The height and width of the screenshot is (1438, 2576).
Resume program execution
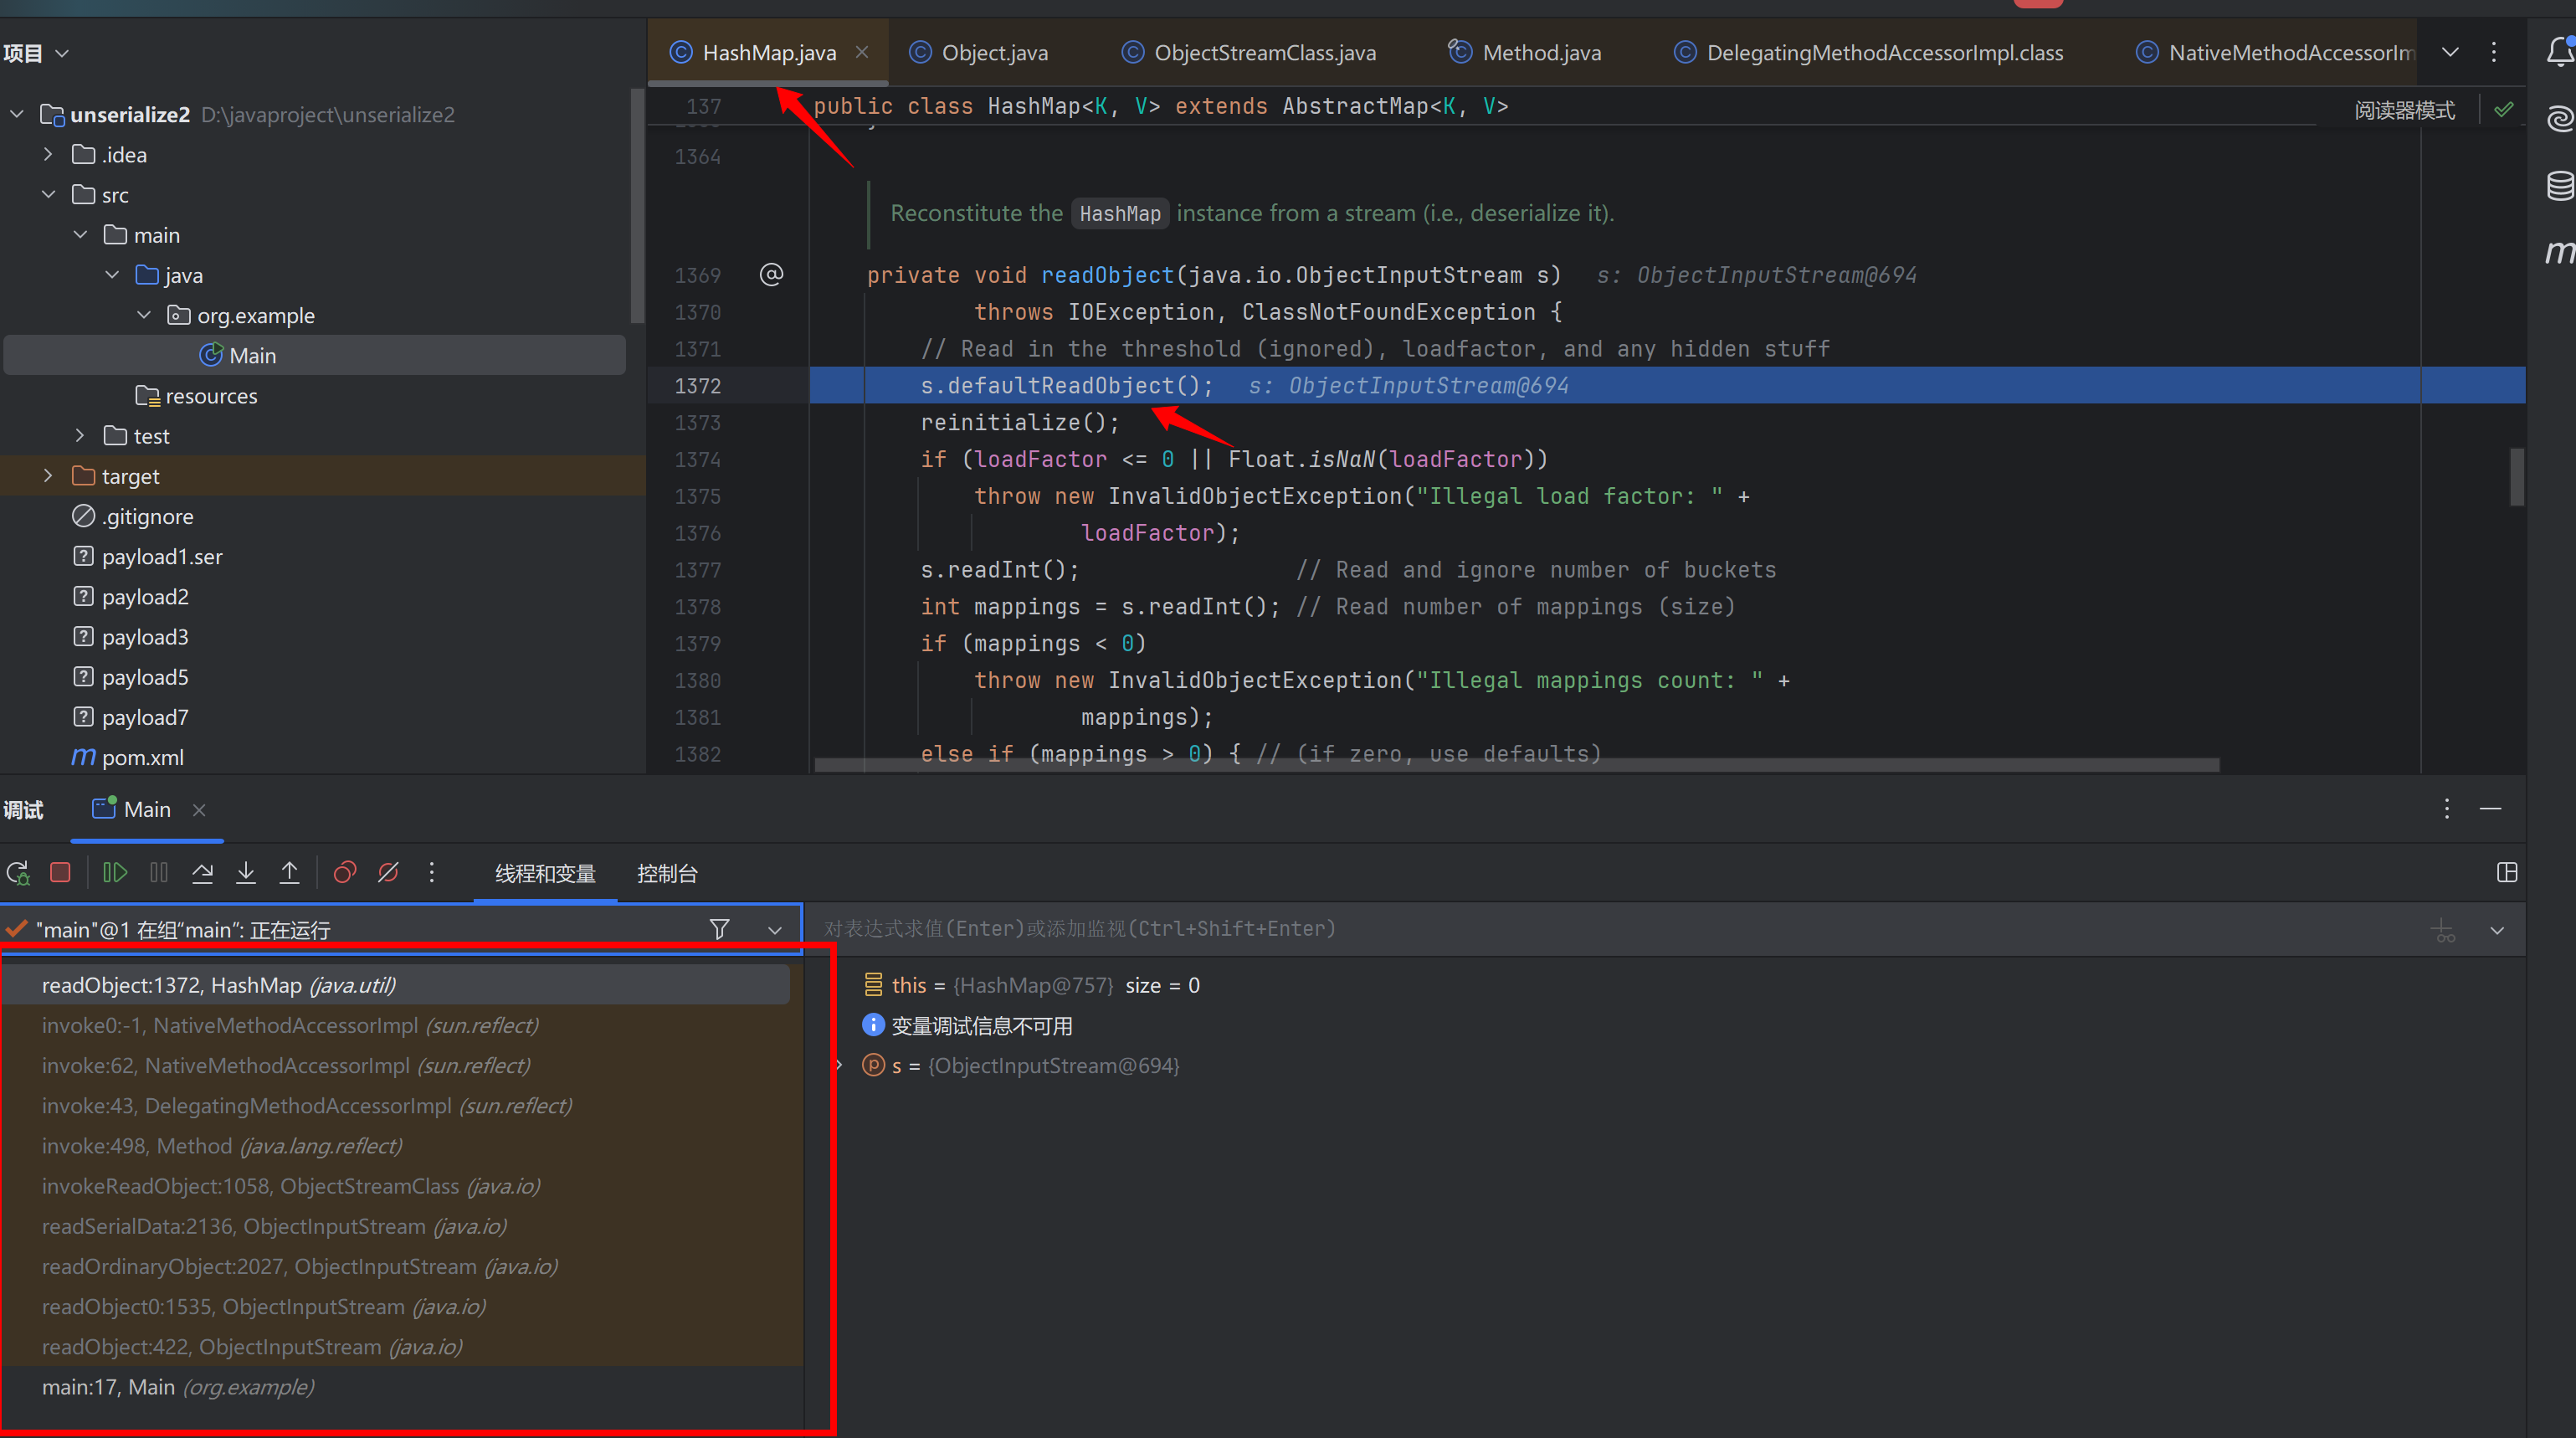coord(115,873)
